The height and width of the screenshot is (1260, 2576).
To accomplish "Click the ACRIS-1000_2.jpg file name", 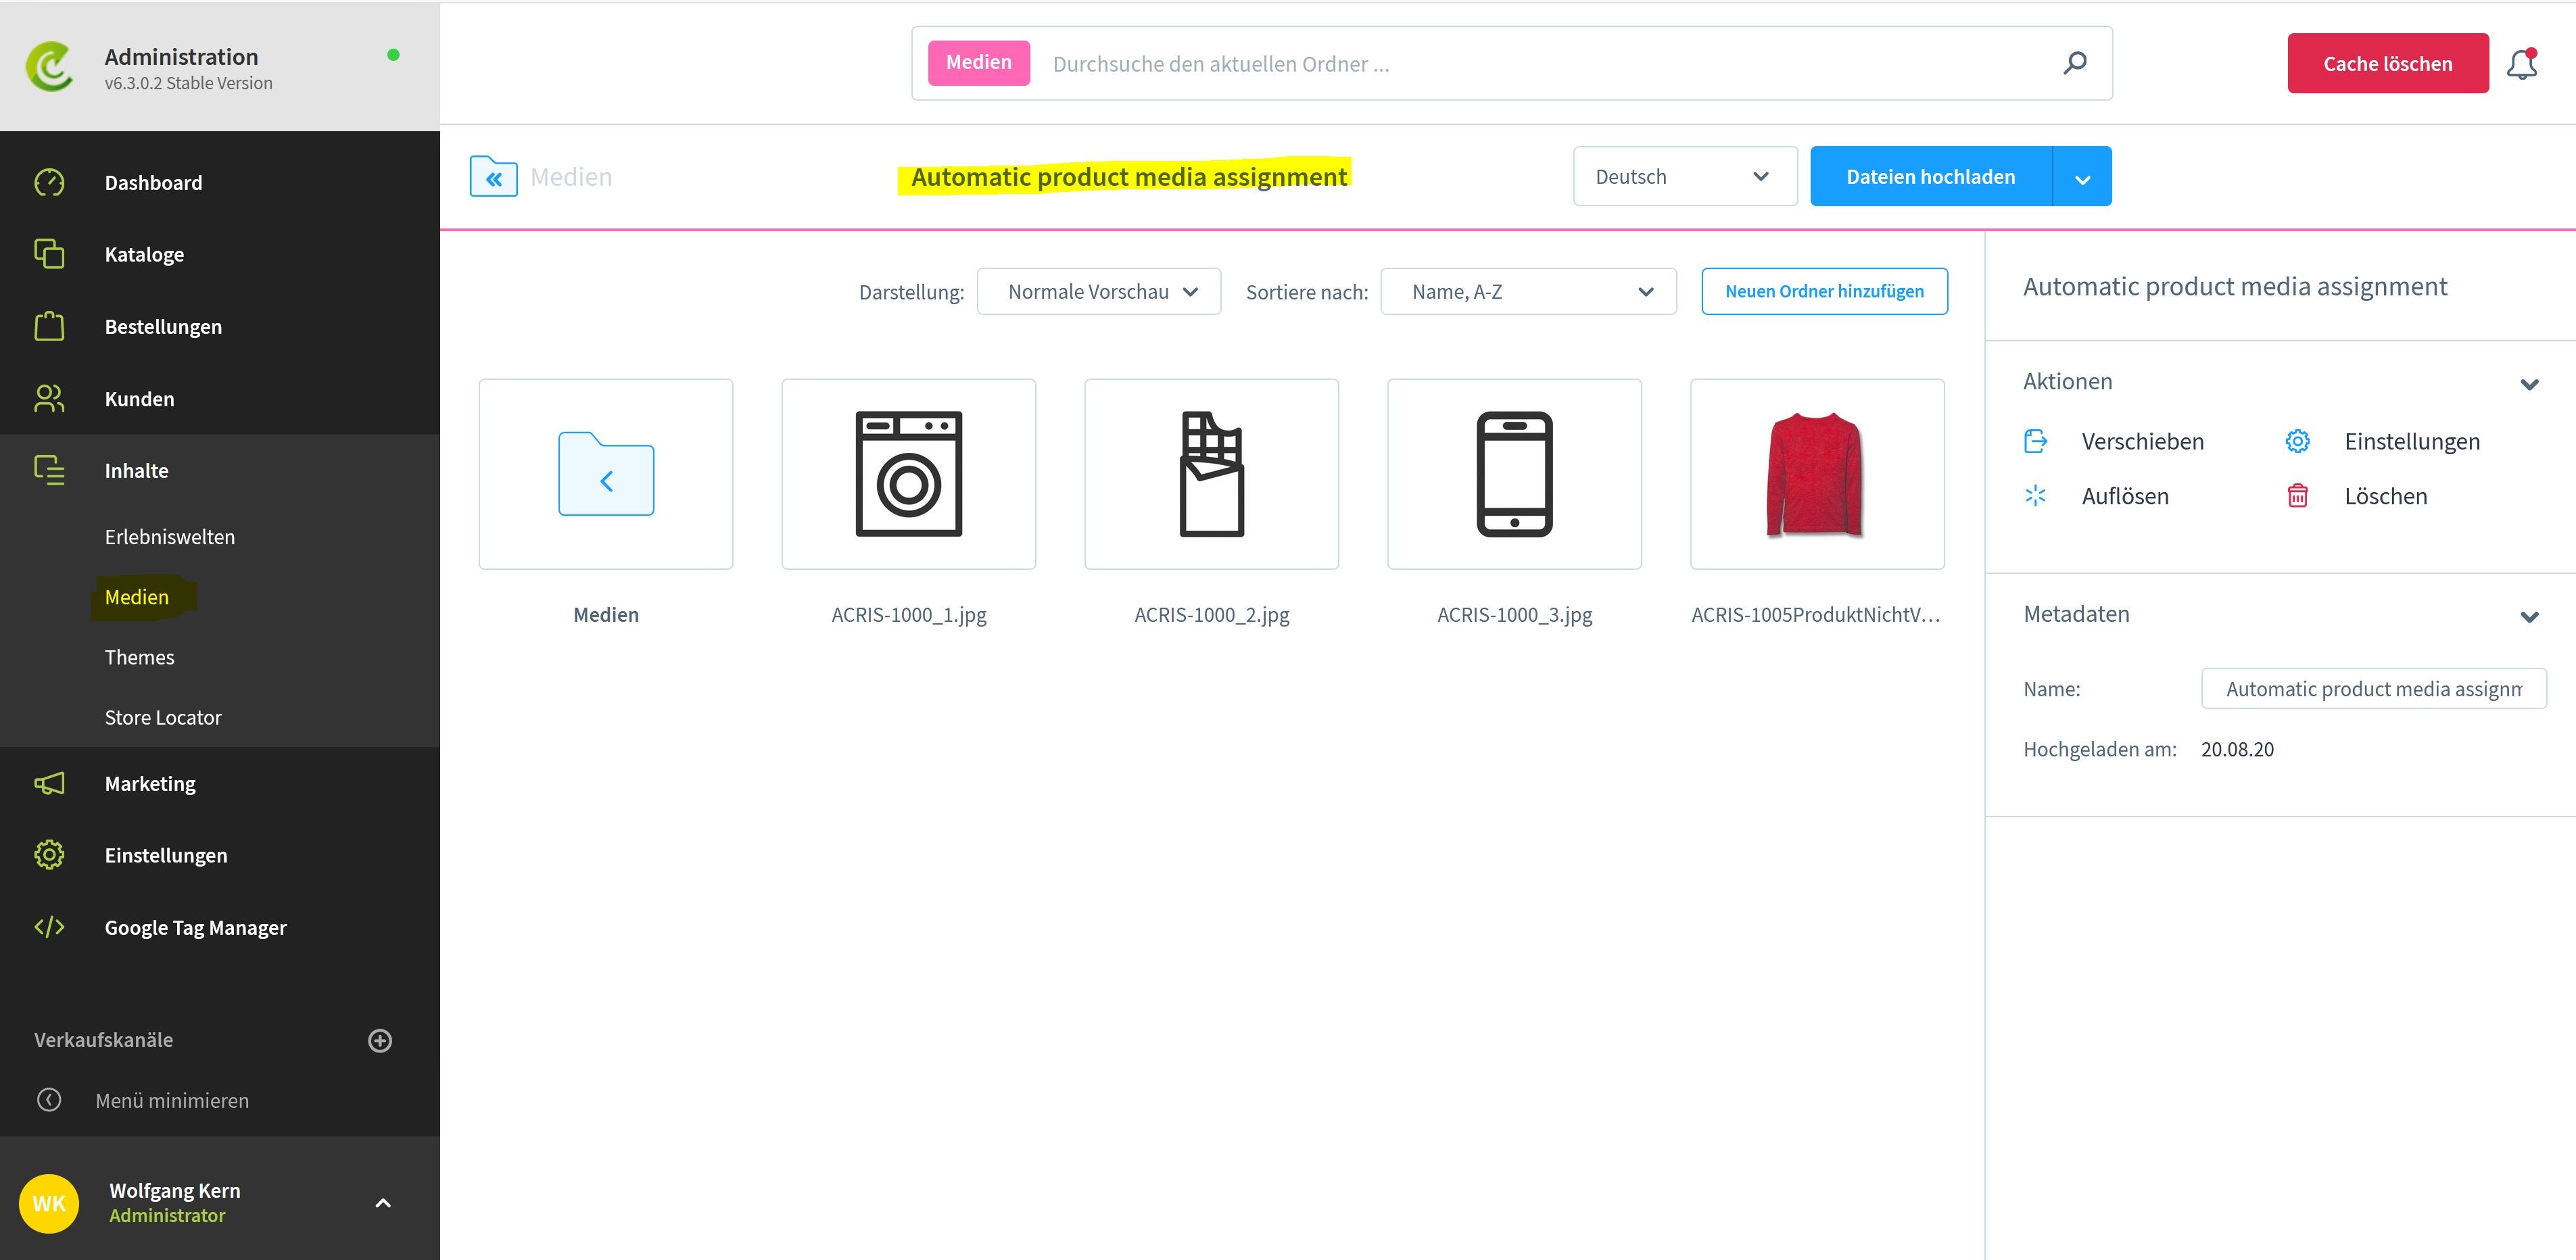I will [1212, 615].
